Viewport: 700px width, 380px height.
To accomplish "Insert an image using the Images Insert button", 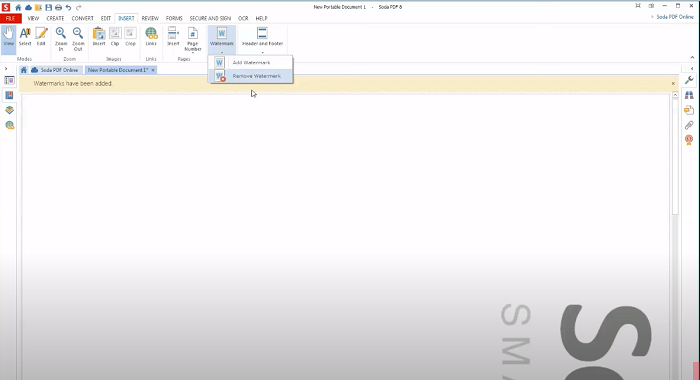I will click(x=99, y=37).
